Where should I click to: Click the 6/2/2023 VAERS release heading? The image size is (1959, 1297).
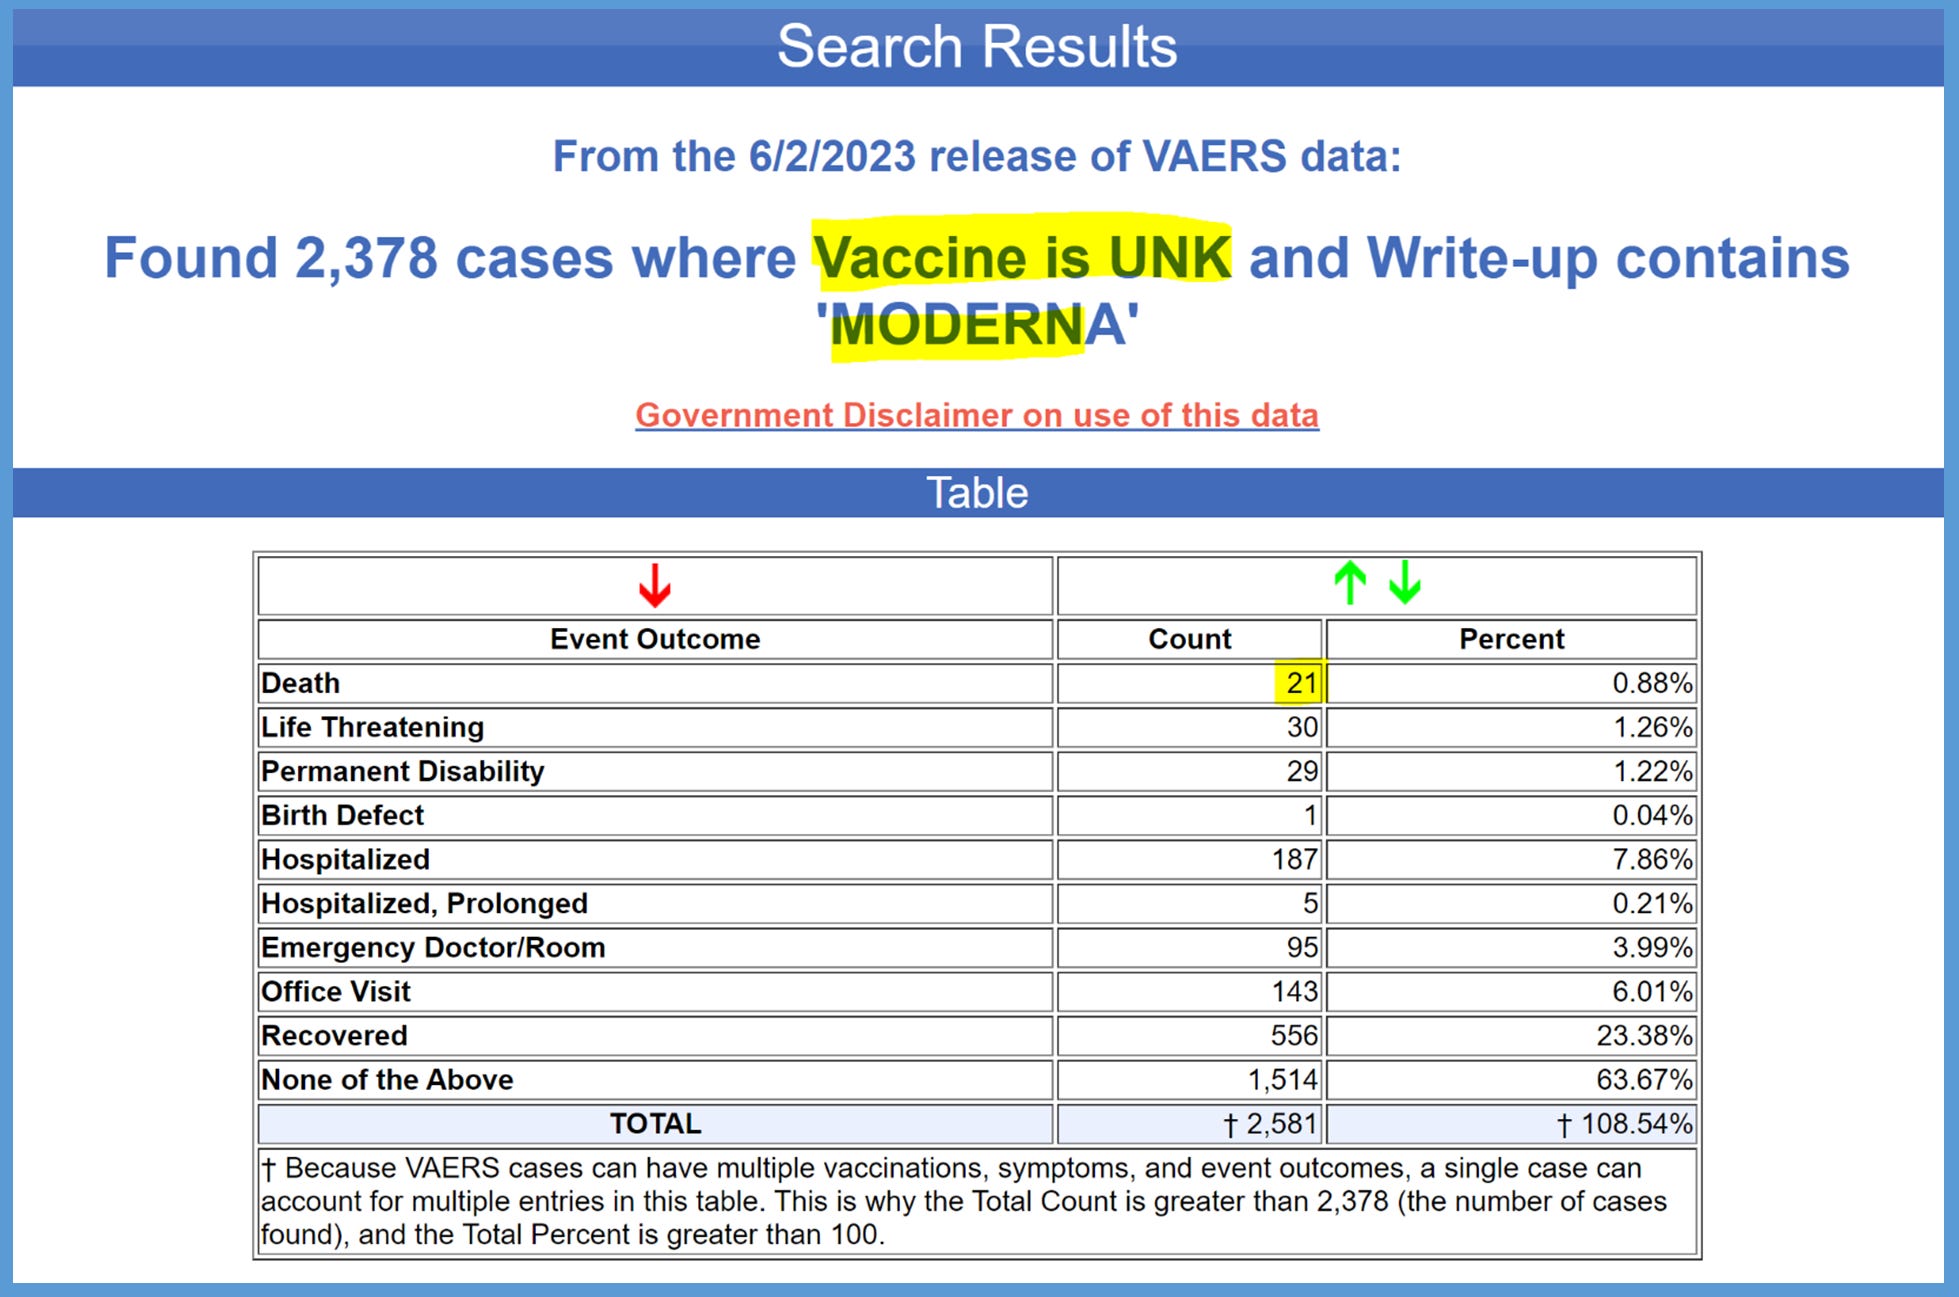pos(977,156)
